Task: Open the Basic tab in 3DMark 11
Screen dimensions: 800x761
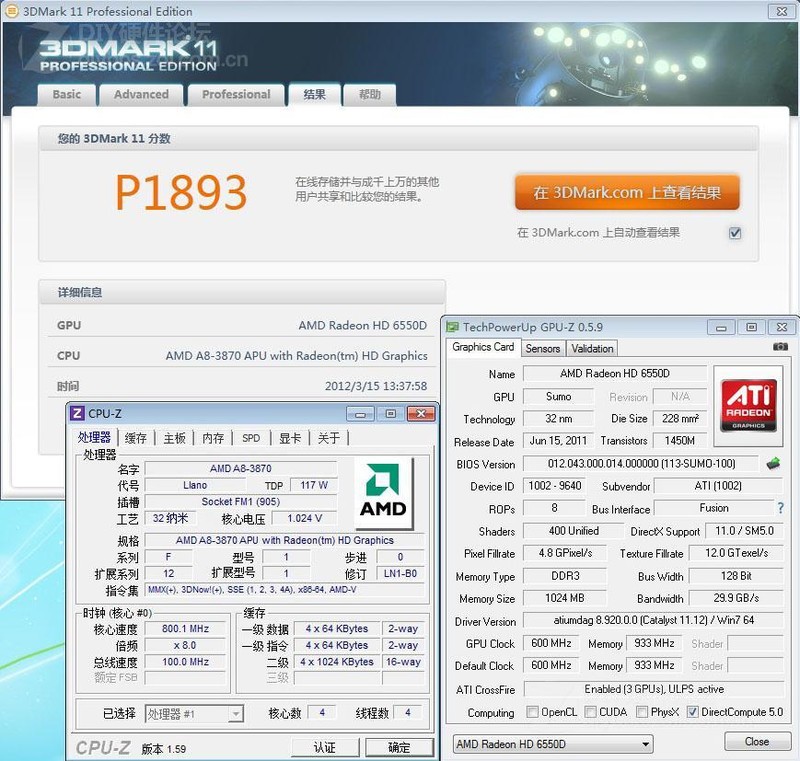Action: (x=66, y=95)
